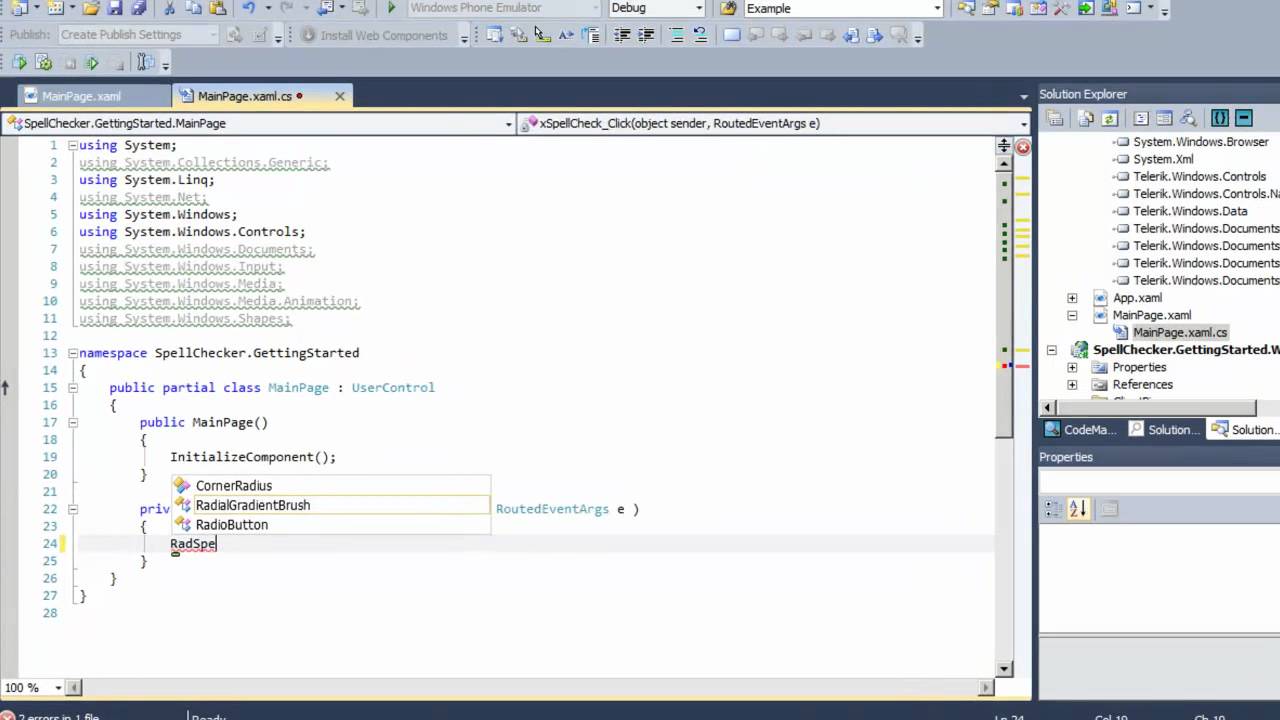Click first build green play icon
Image resolution: width=1280 pixels, height=720 pixels.
[x=19, y=63]
